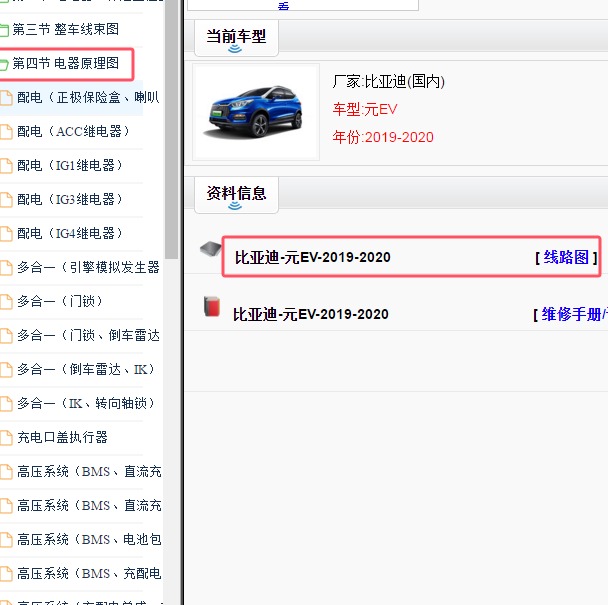Open 多合一（引擎模拟发生器 page
Viewport: 608px width, 605px height.
pyautogui.click(x=88, y=267)
